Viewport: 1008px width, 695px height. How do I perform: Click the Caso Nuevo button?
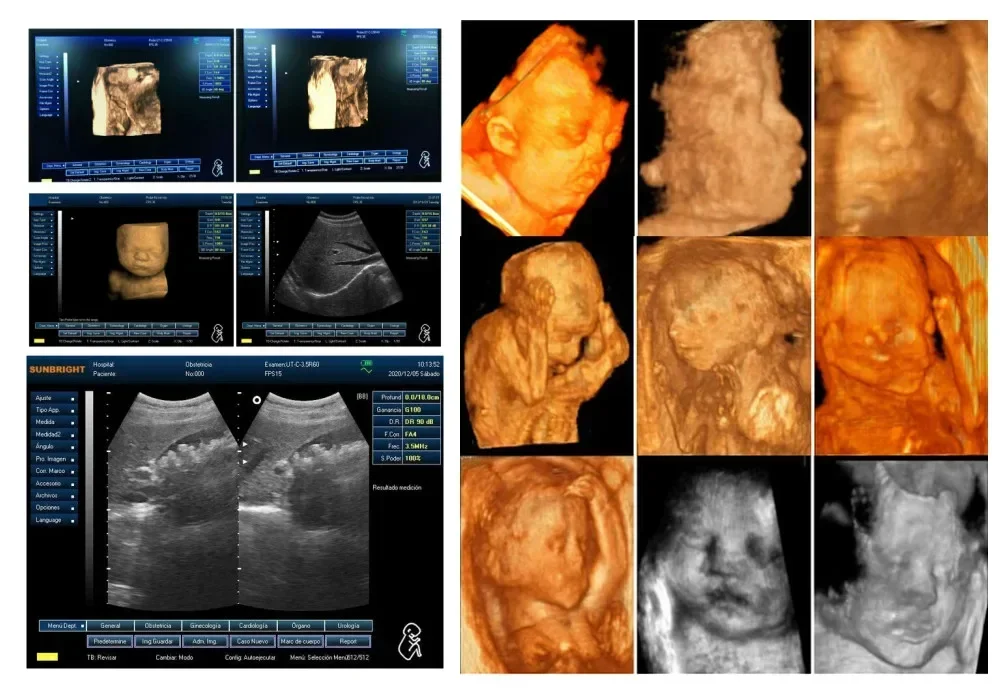pos(253,641)
